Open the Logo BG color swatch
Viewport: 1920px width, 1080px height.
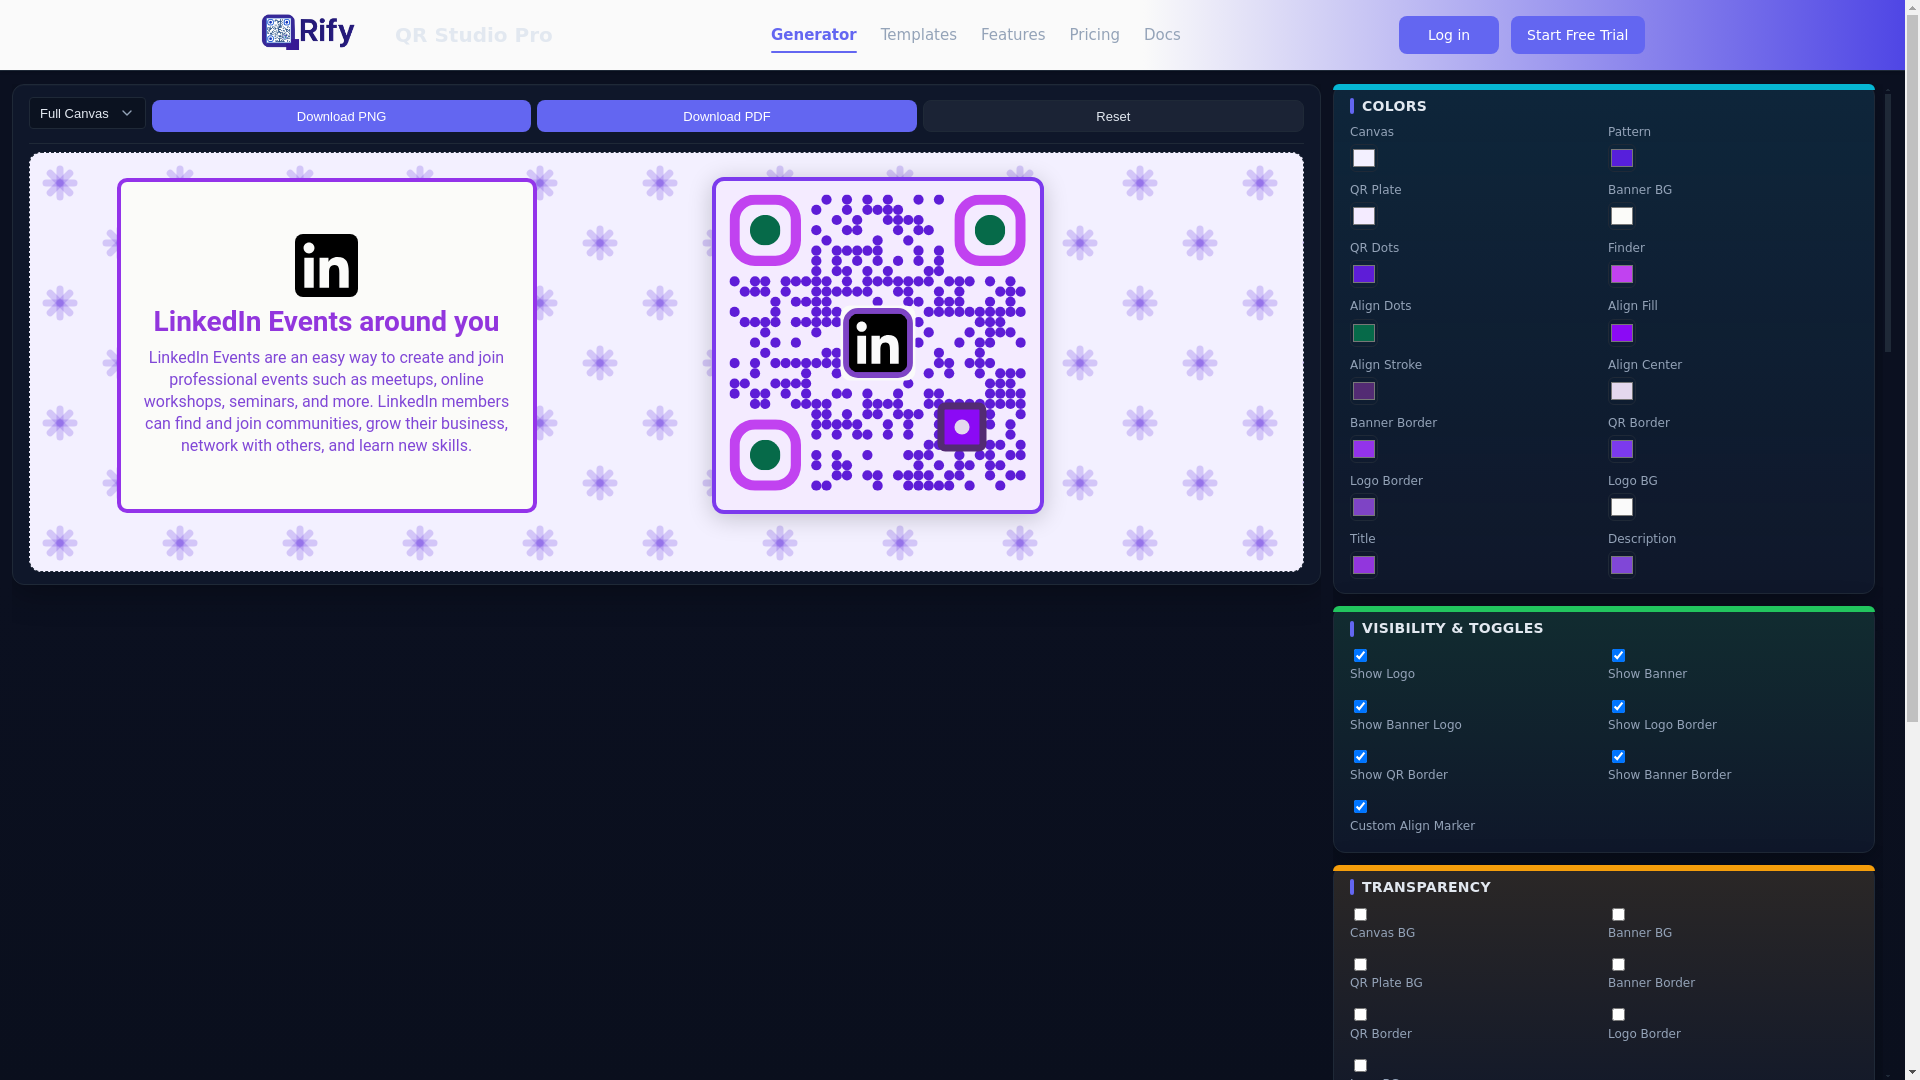click(x=1622, y=507)
